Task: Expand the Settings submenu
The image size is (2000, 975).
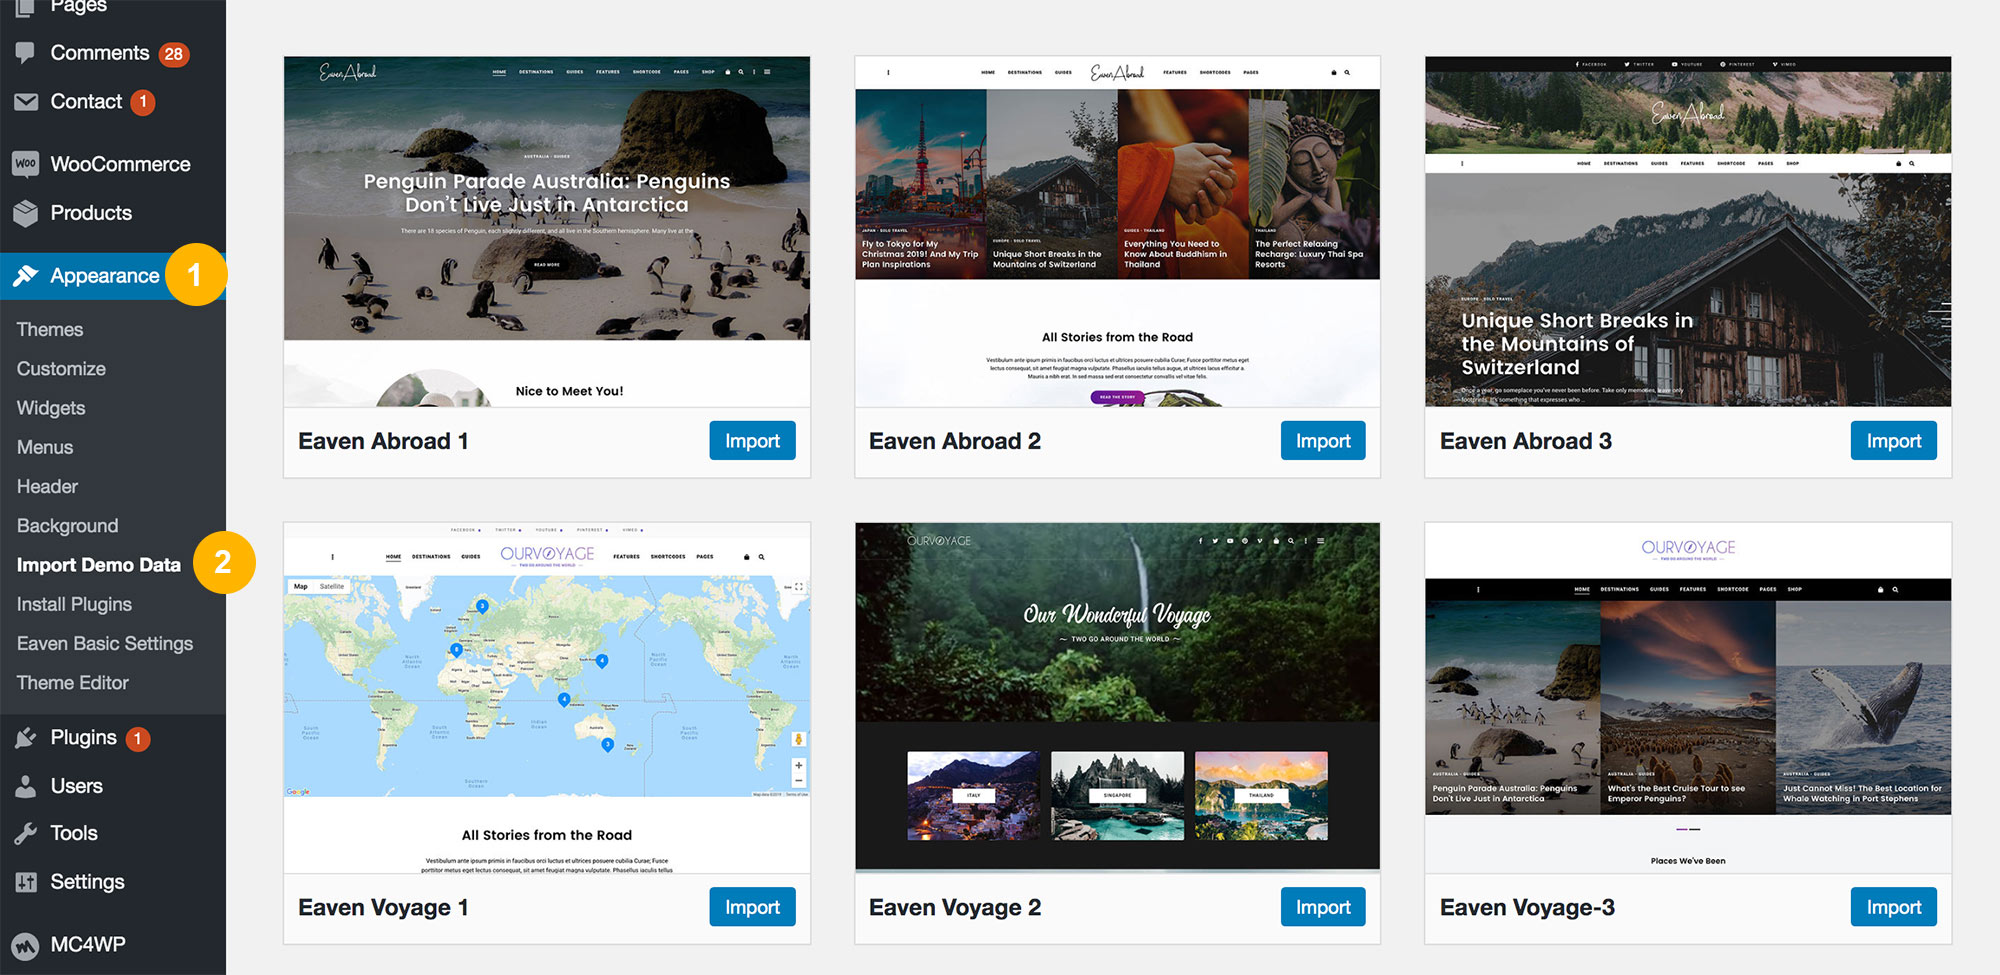Action: pos(88,881)
